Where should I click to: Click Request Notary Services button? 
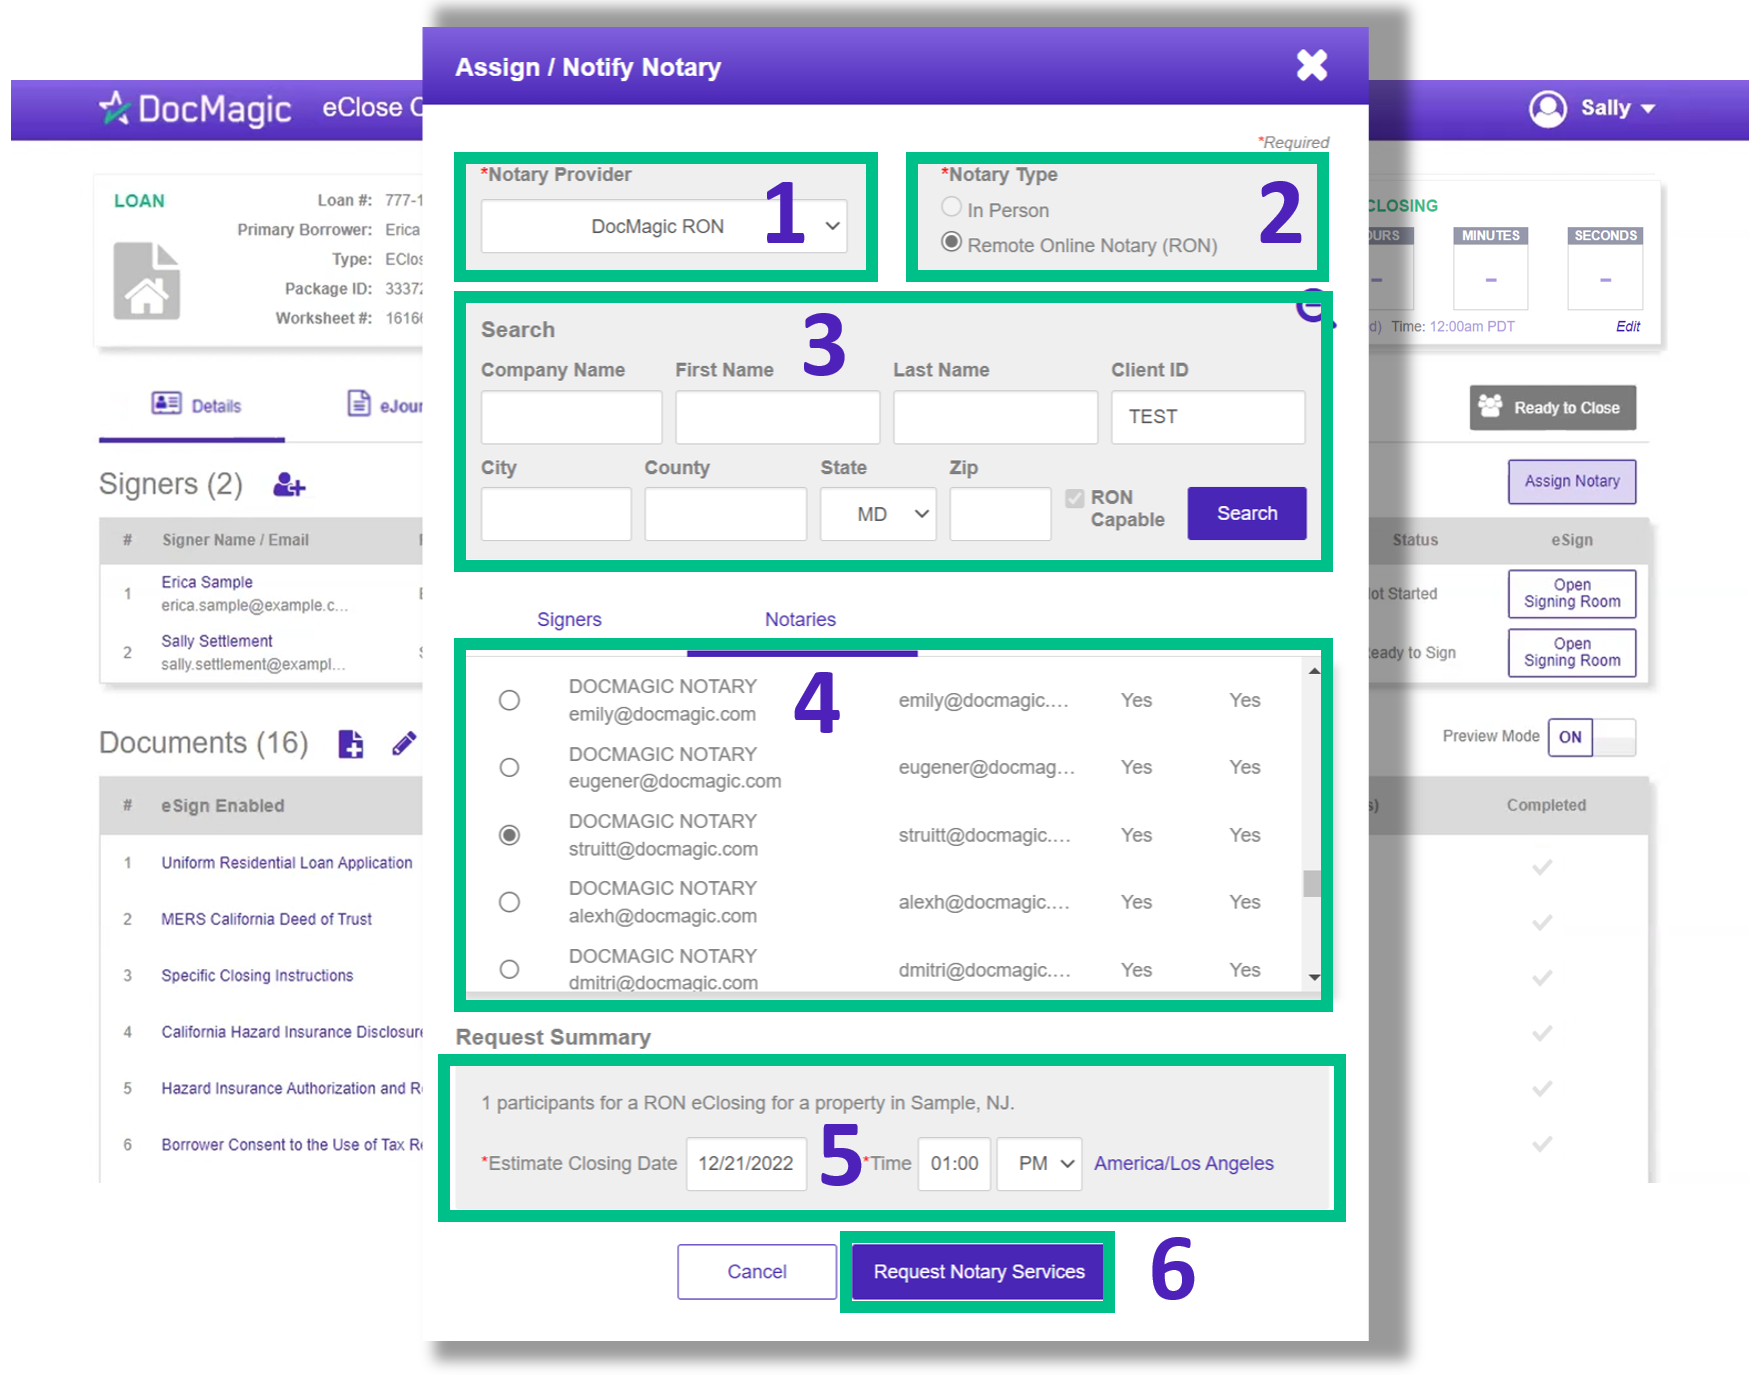(x=978, y=1272)
